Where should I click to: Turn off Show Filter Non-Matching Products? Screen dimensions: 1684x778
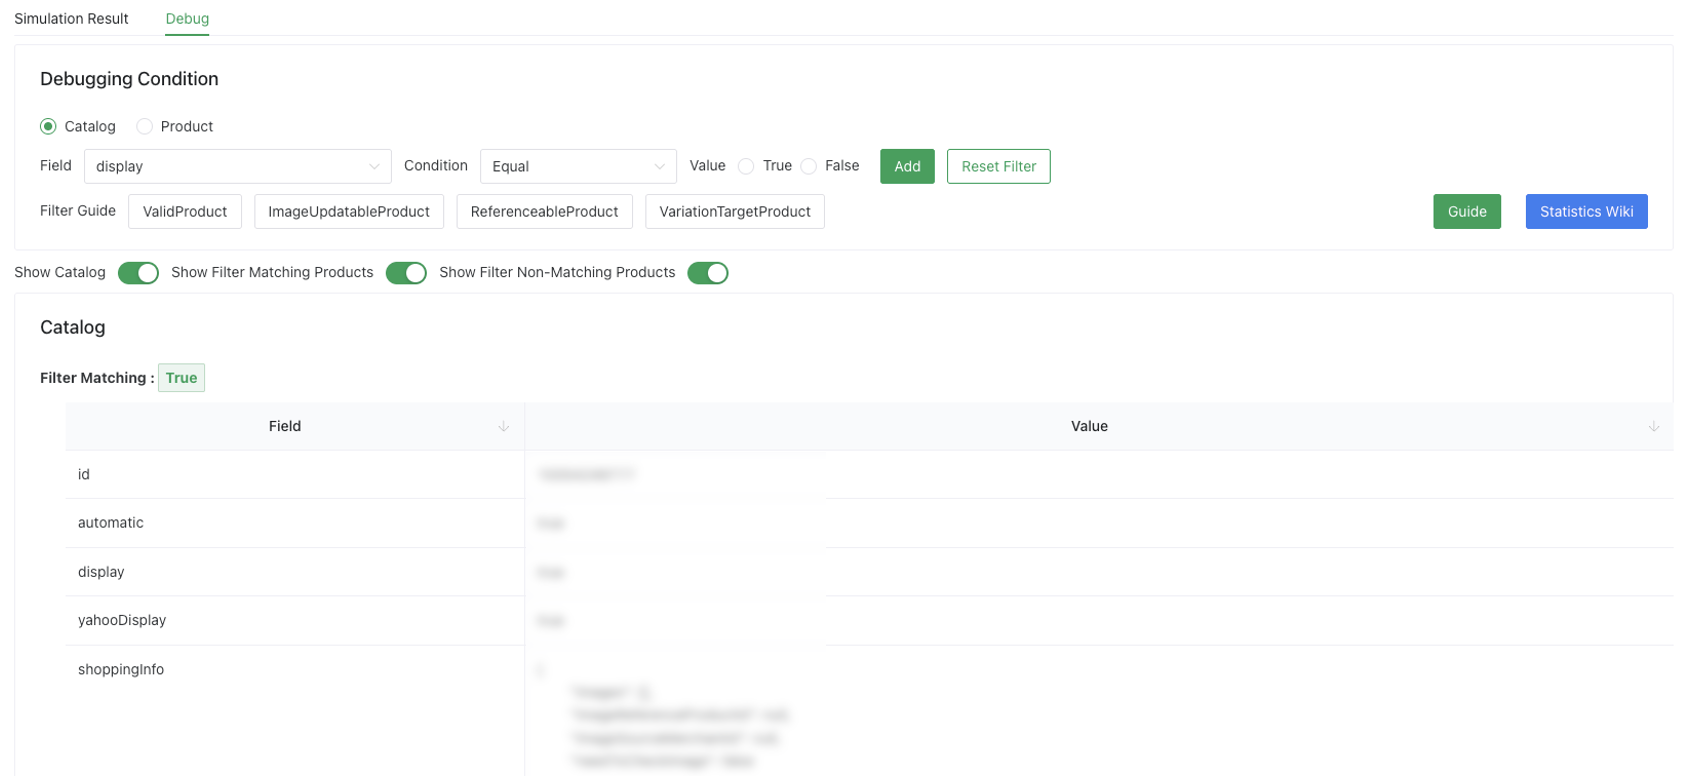click(707, 273)
